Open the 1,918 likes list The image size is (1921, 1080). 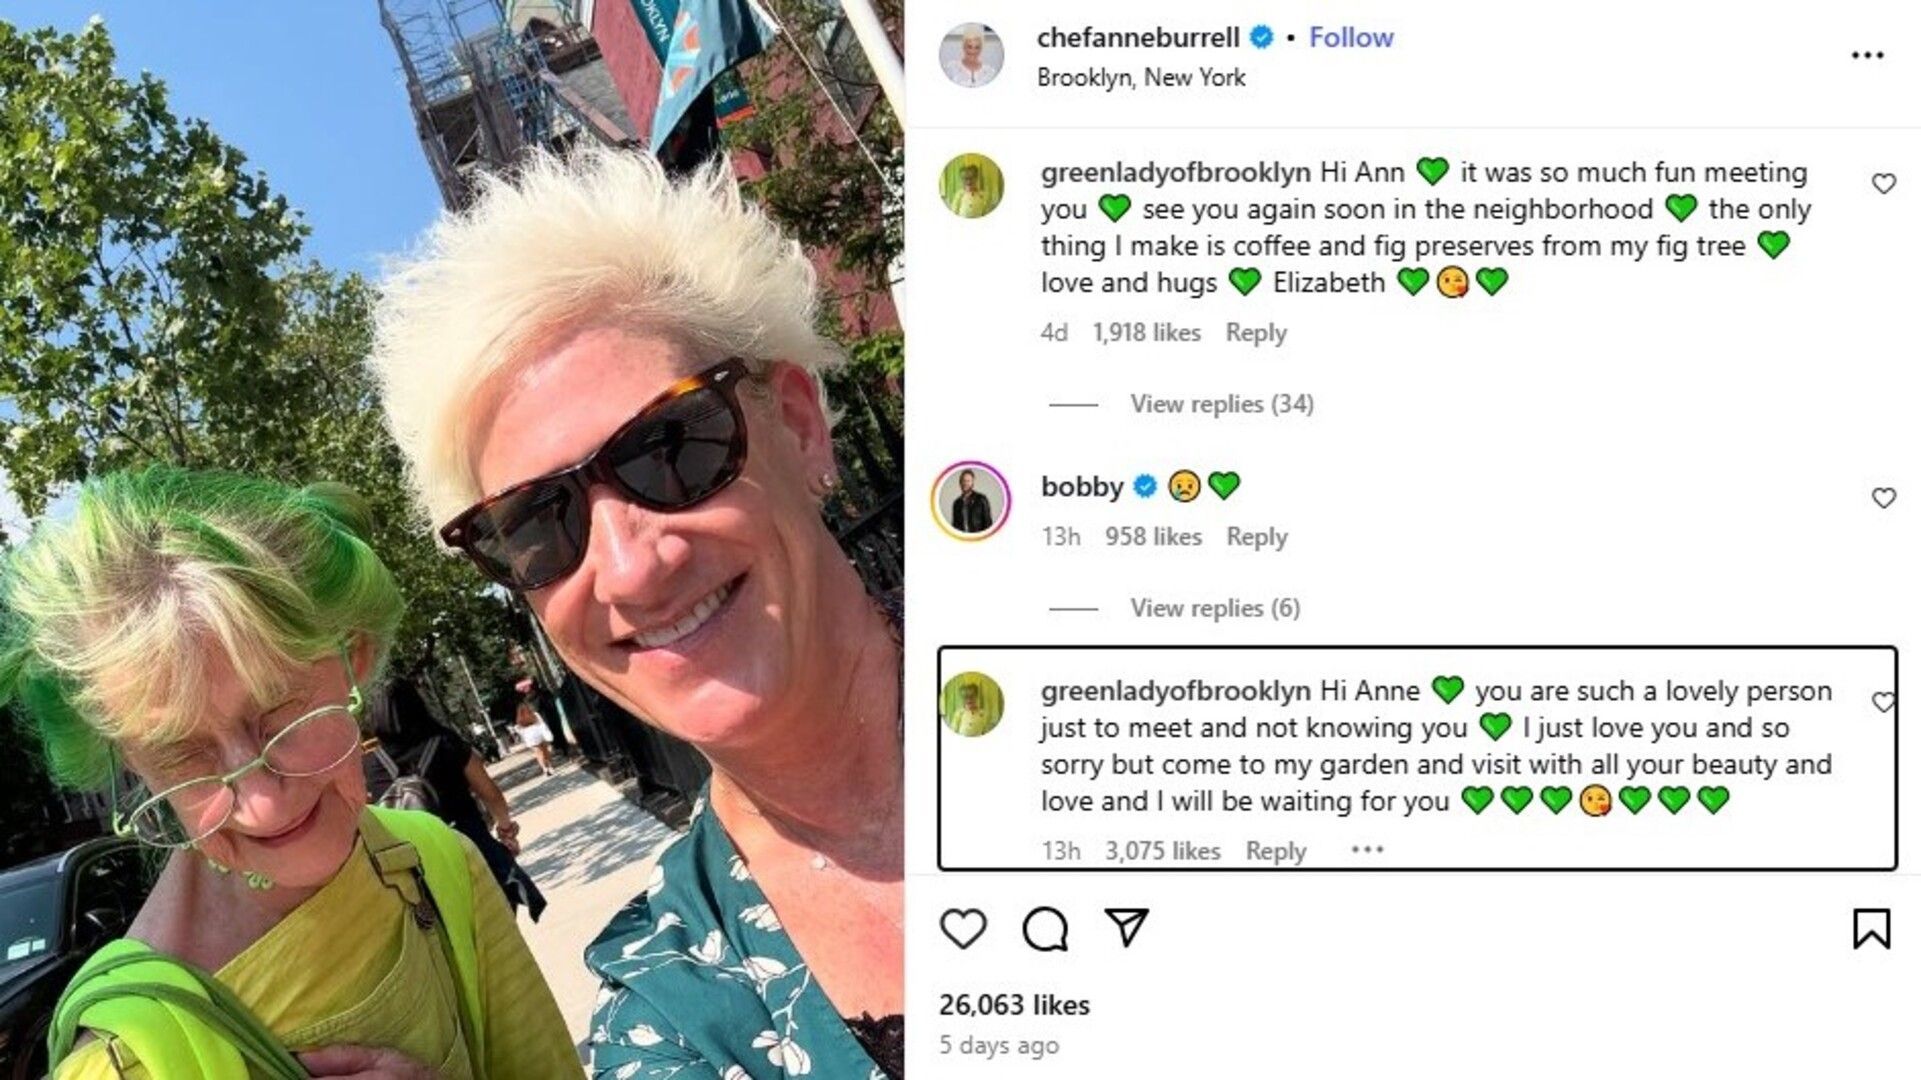point(1146,332)
